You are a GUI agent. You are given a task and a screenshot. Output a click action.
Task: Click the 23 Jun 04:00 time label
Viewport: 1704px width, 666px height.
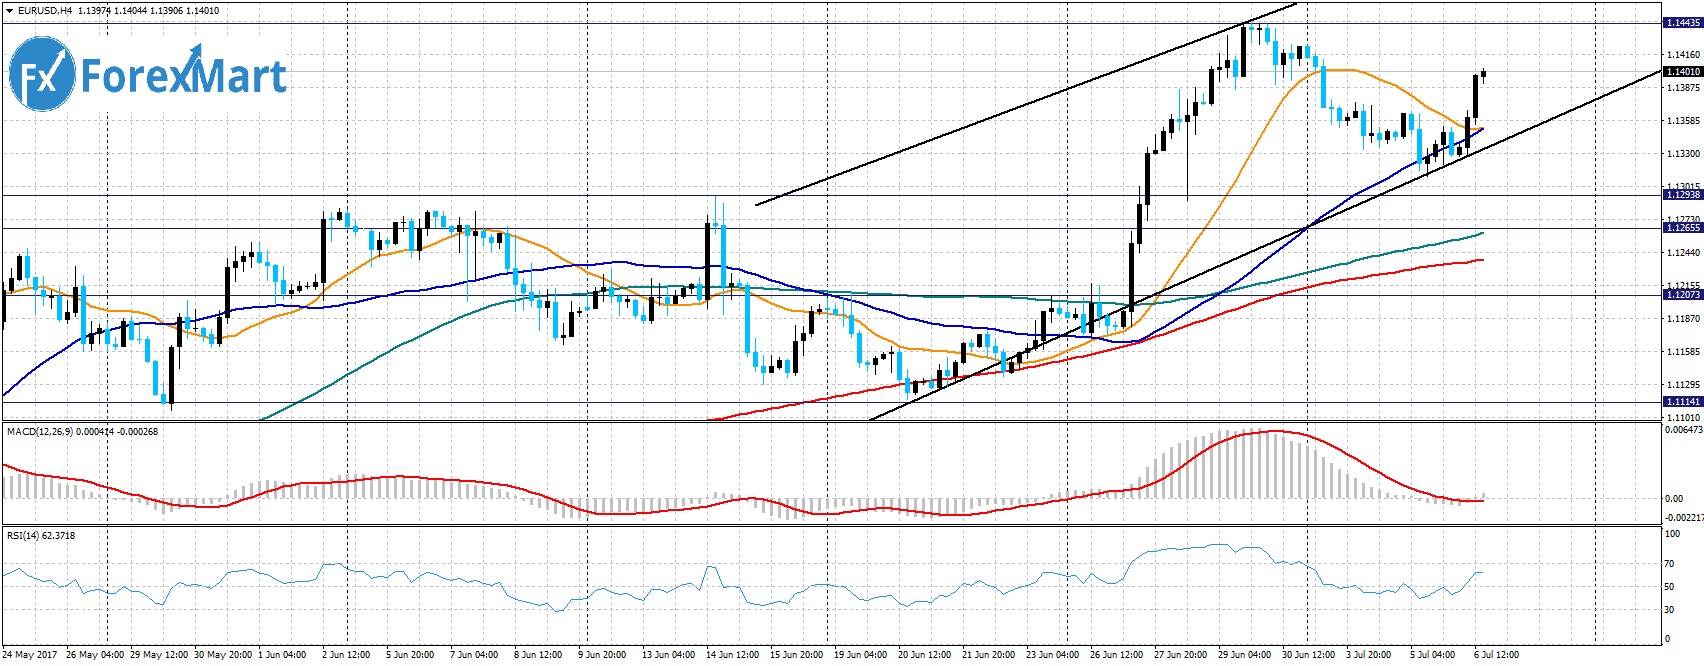[1053, 655]
